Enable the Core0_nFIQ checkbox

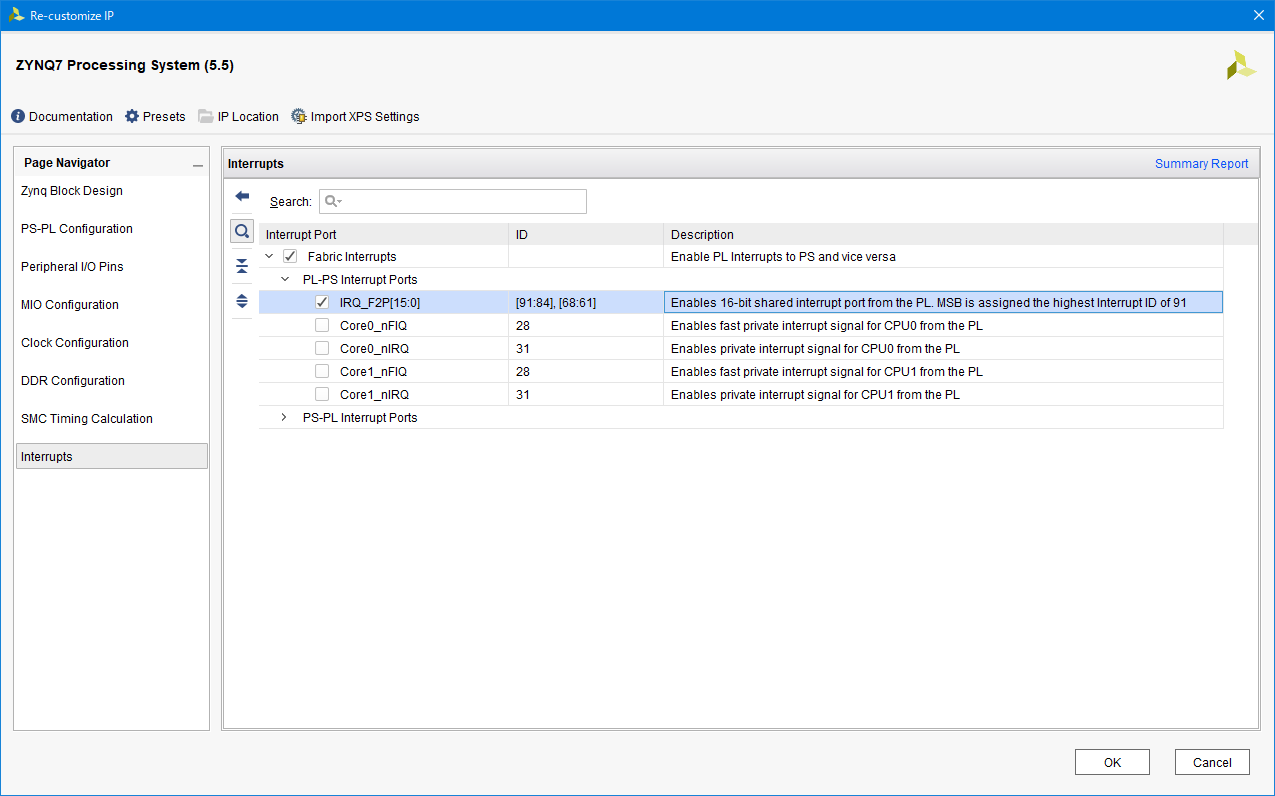(322, 325)
